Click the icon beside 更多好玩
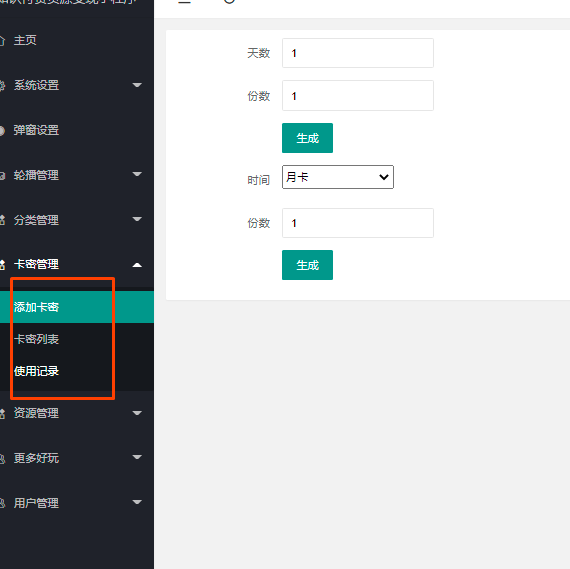 tap(2, 458)
